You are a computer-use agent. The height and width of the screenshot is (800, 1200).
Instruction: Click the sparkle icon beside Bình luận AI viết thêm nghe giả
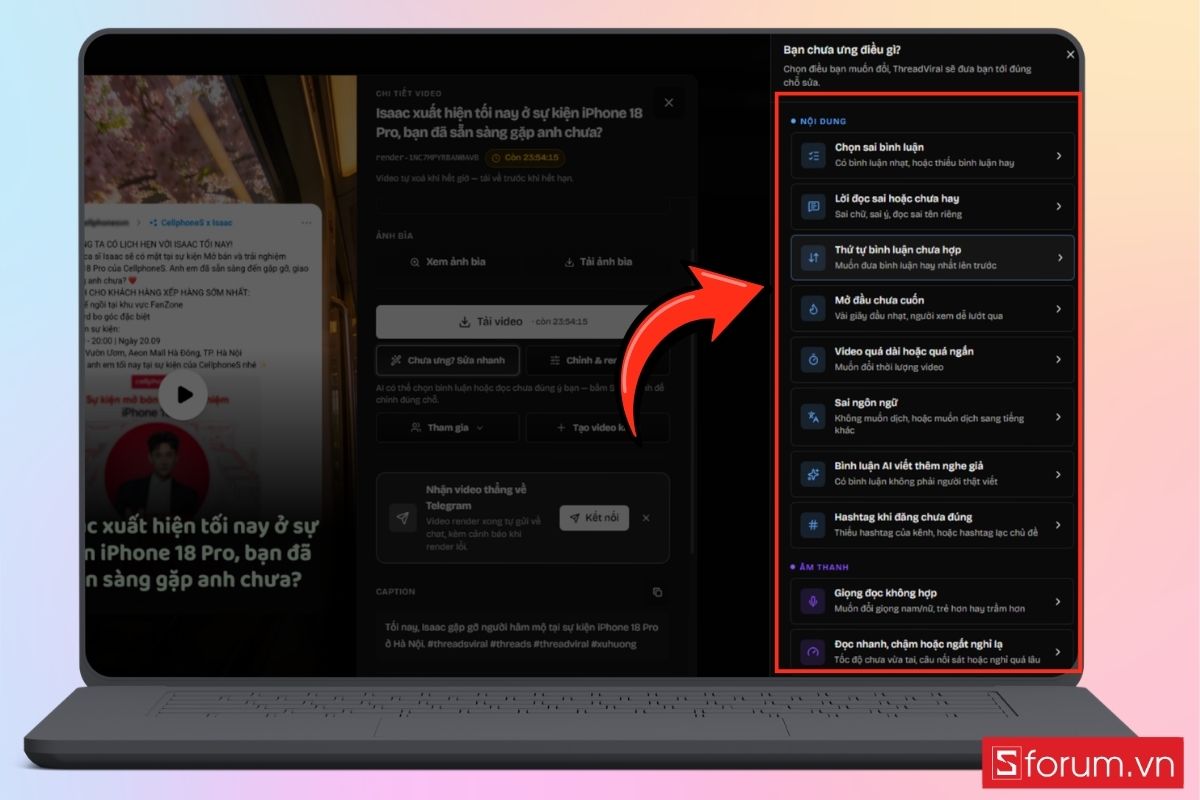click(x=813, y=474)
